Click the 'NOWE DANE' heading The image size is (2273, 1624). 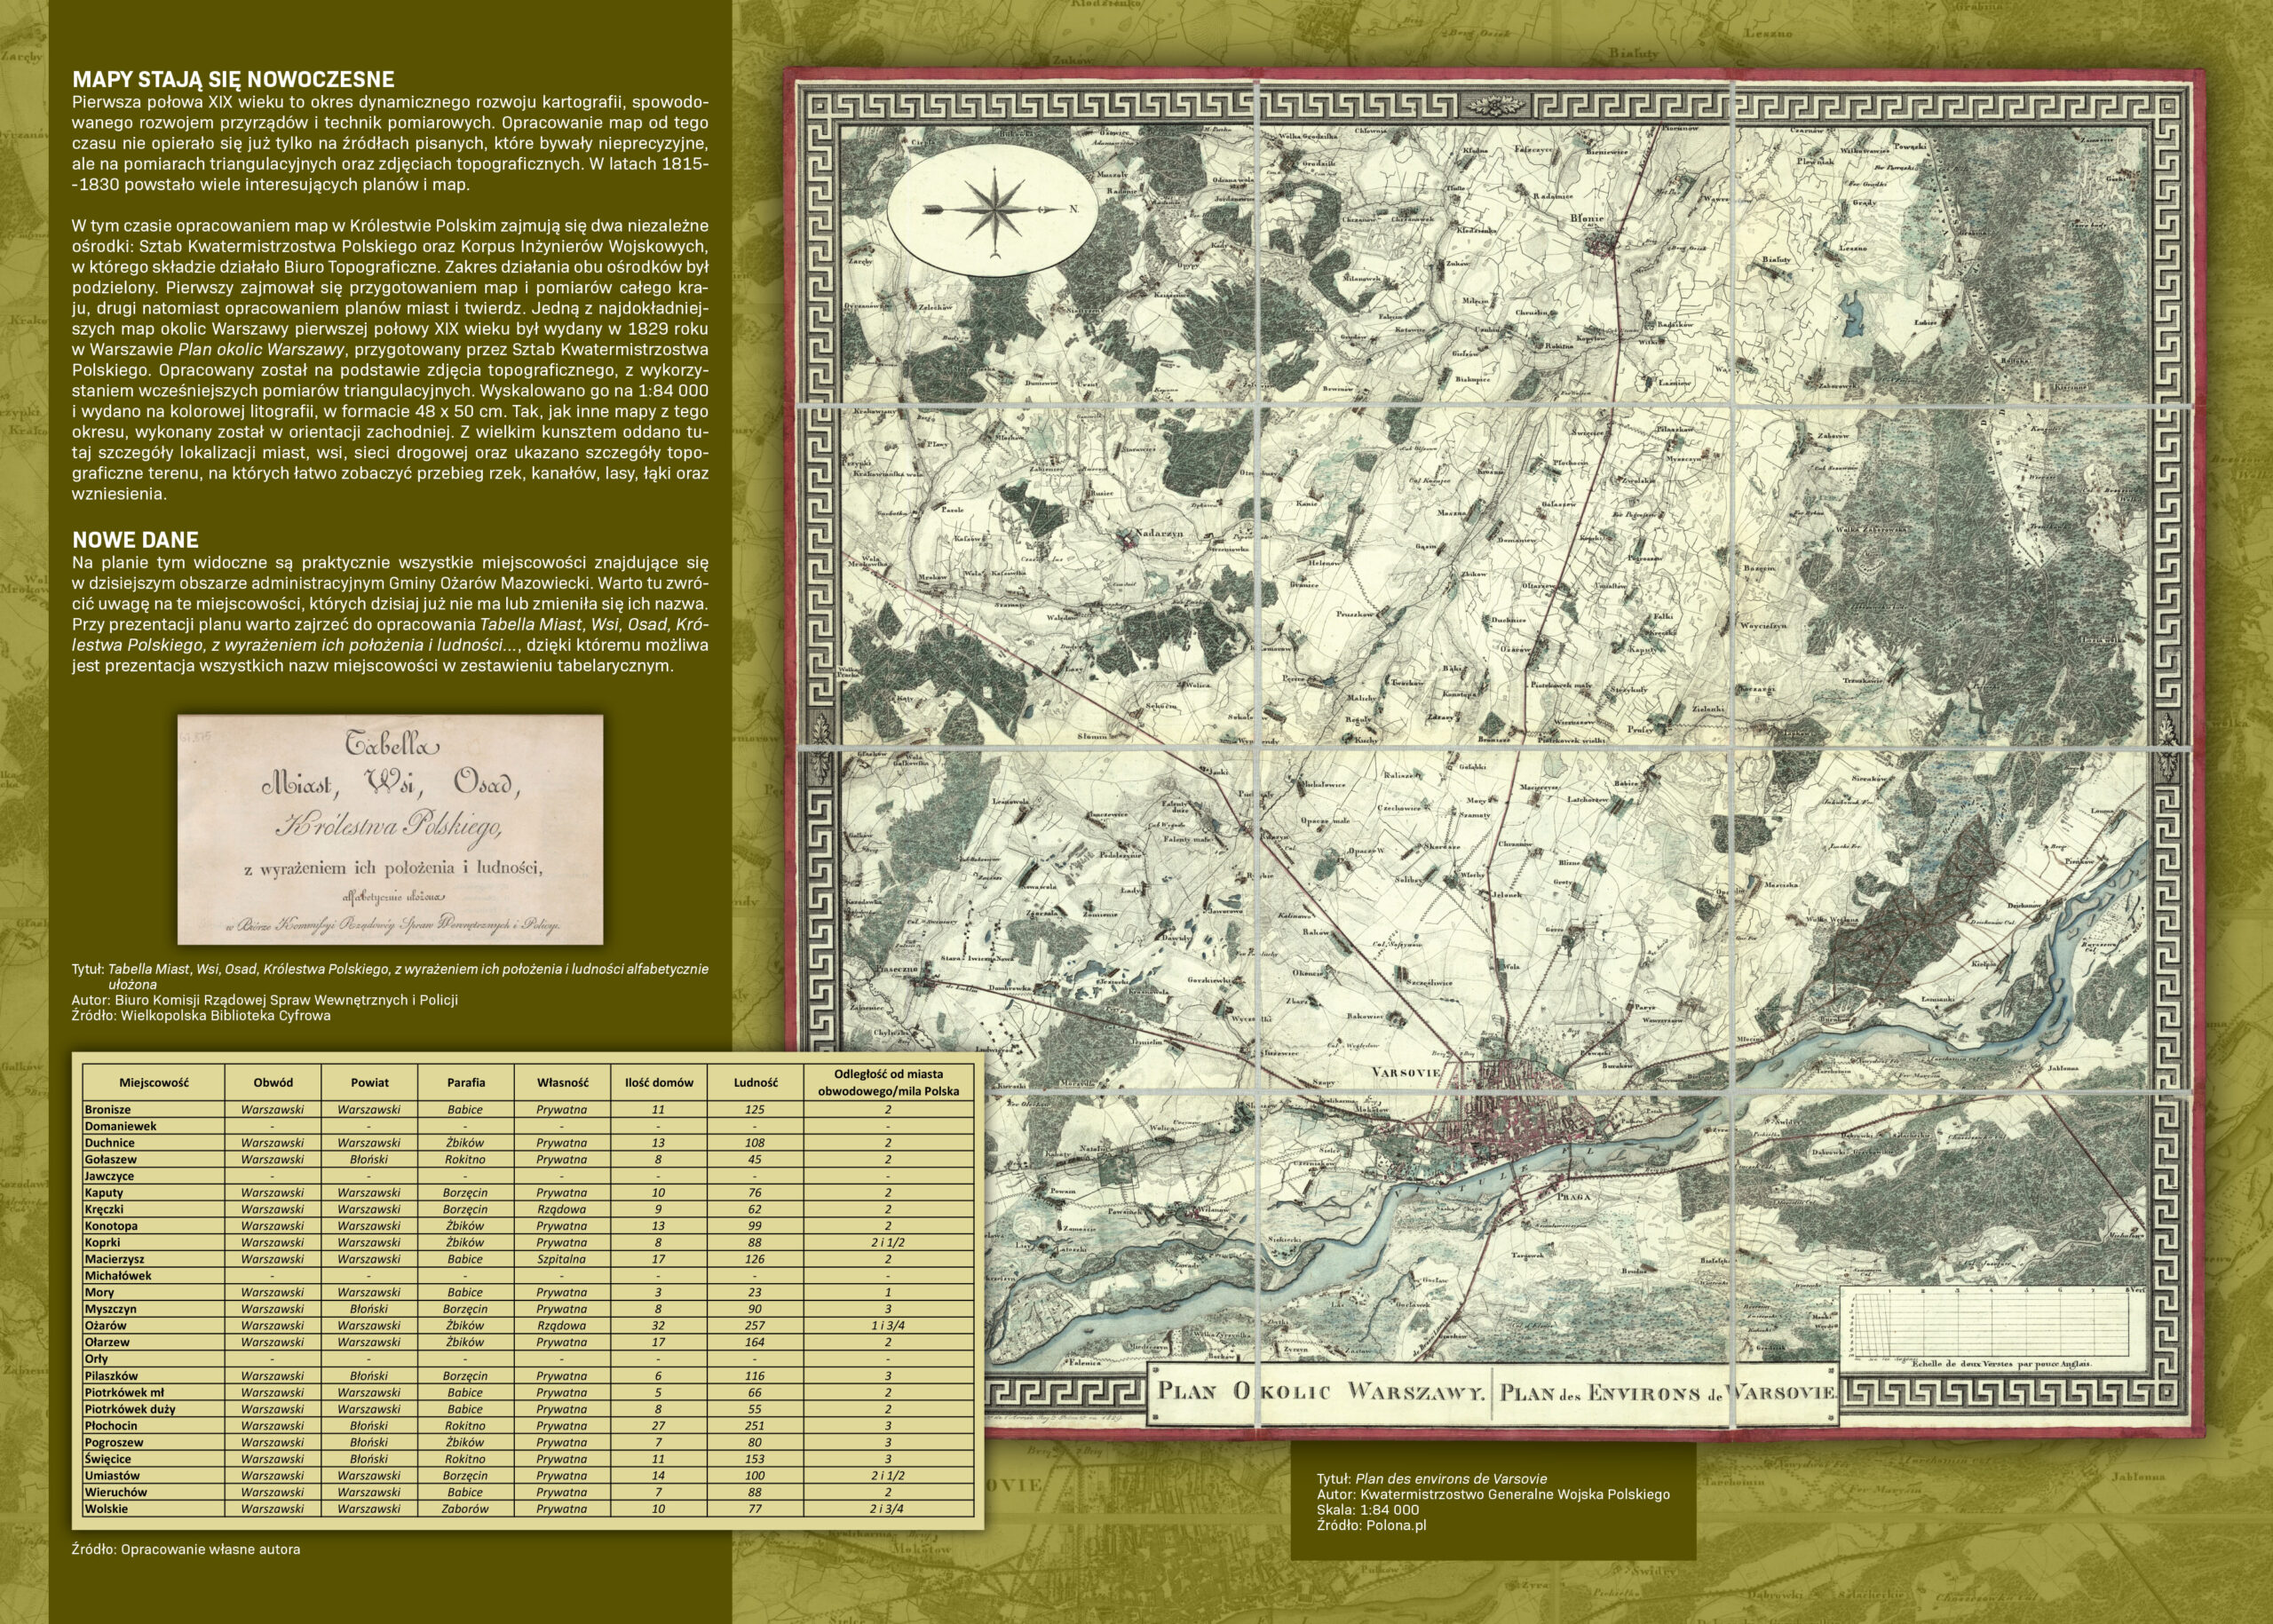point(135,540)
